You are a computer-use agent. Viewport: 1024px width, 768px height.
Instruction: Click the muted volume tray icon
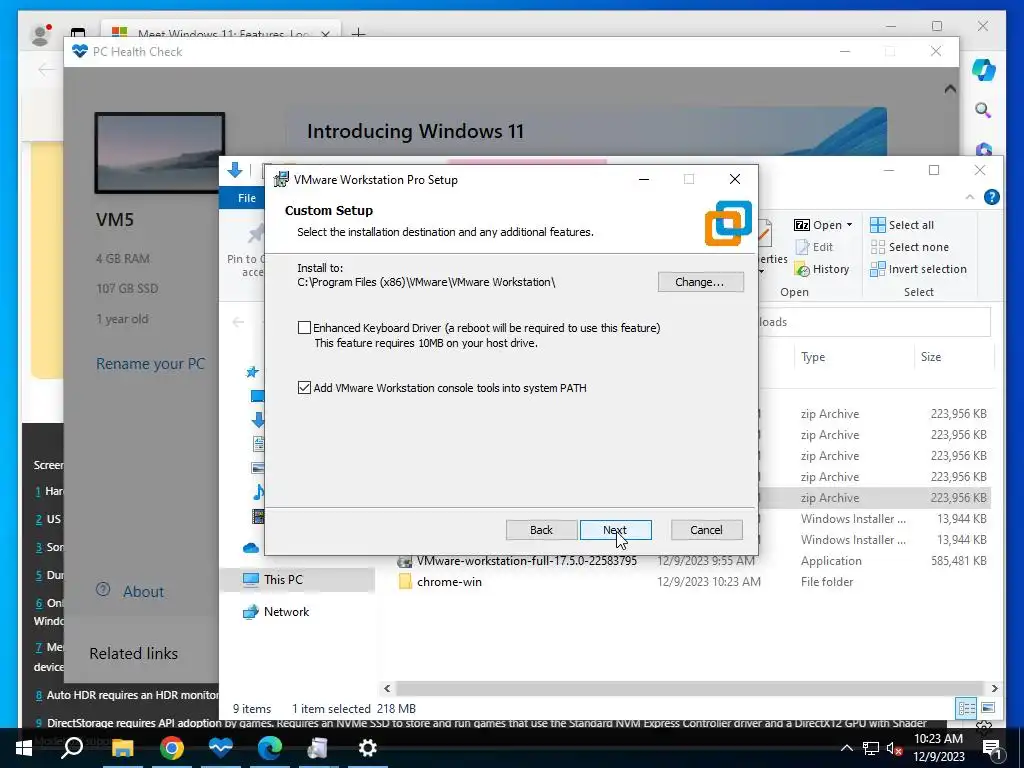(x=894, y=748)
